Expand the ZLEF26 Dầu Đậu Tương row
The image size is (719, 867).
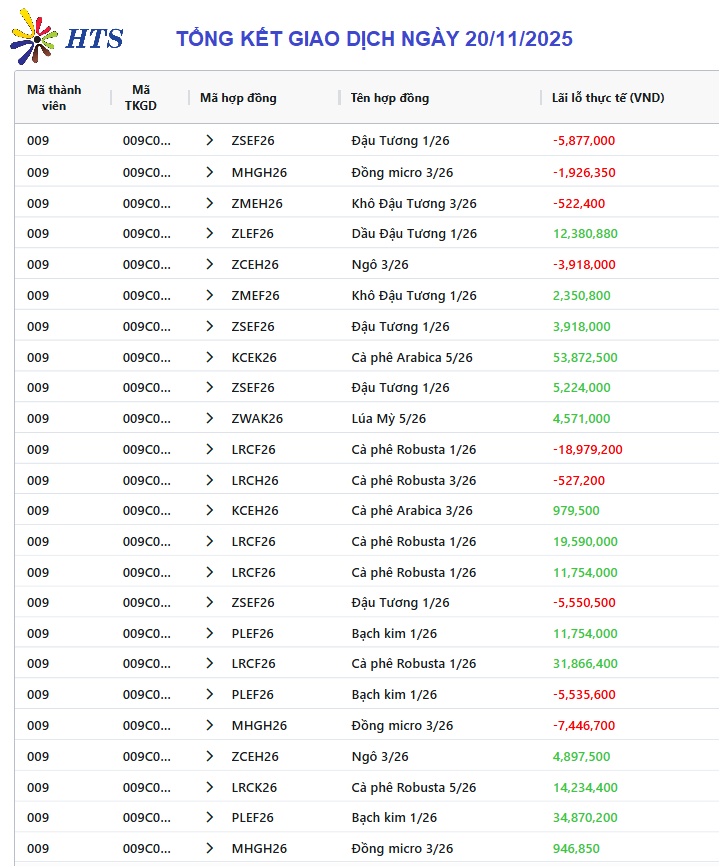click(209, 234)
